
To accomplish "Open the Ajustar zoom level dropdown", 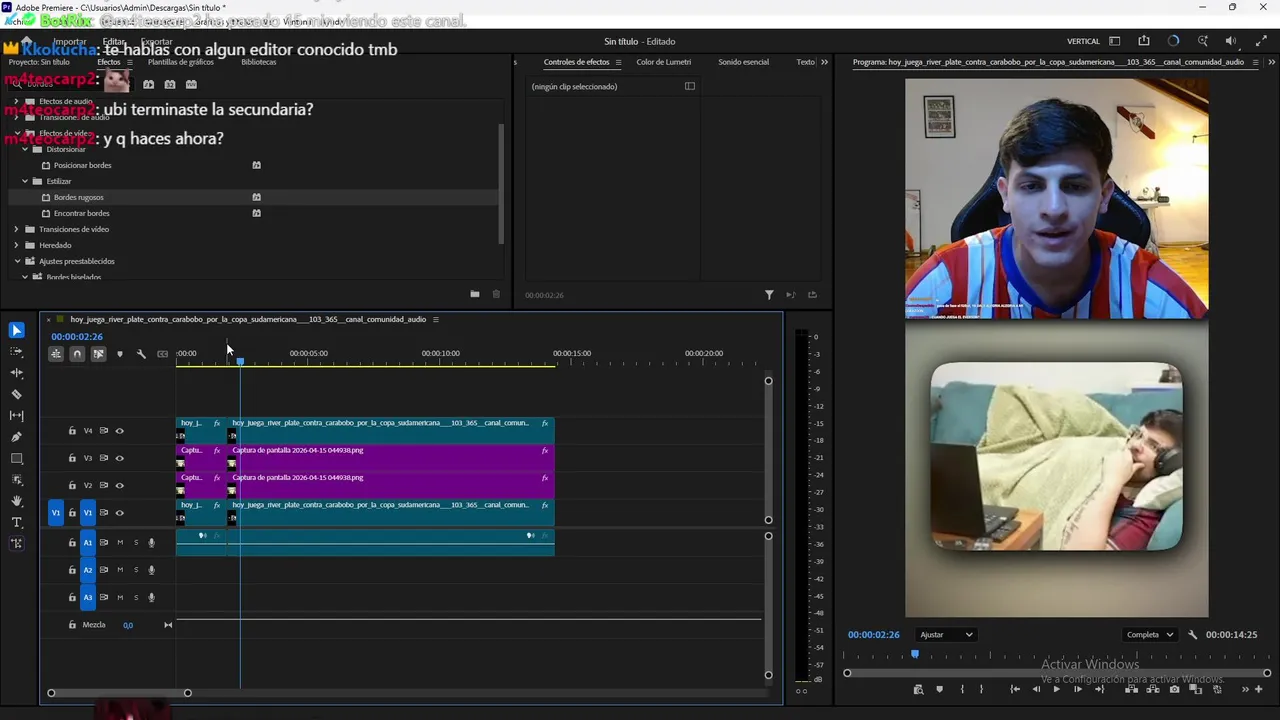I will coord(945,635).
